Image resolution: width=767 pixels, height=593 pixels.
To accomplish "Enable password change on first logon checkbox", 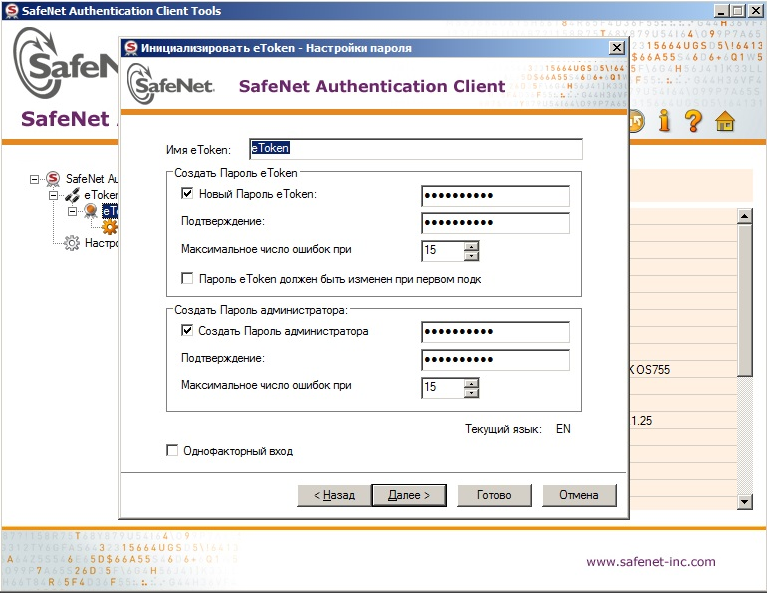I will (x=187, y=278).
